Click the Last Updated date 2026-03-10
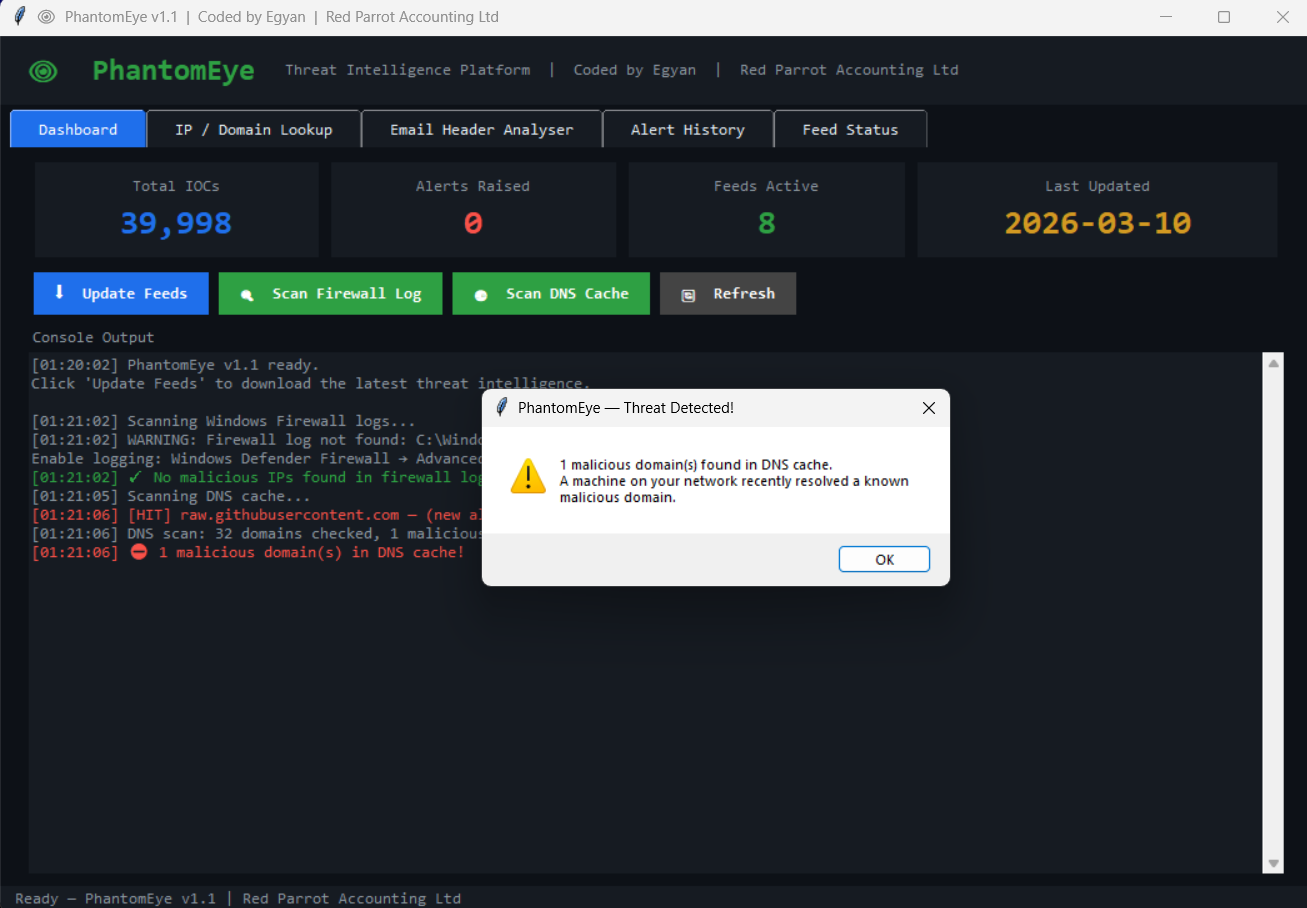The height and width of the screenshot is (908, 1307). (1097, 223)
